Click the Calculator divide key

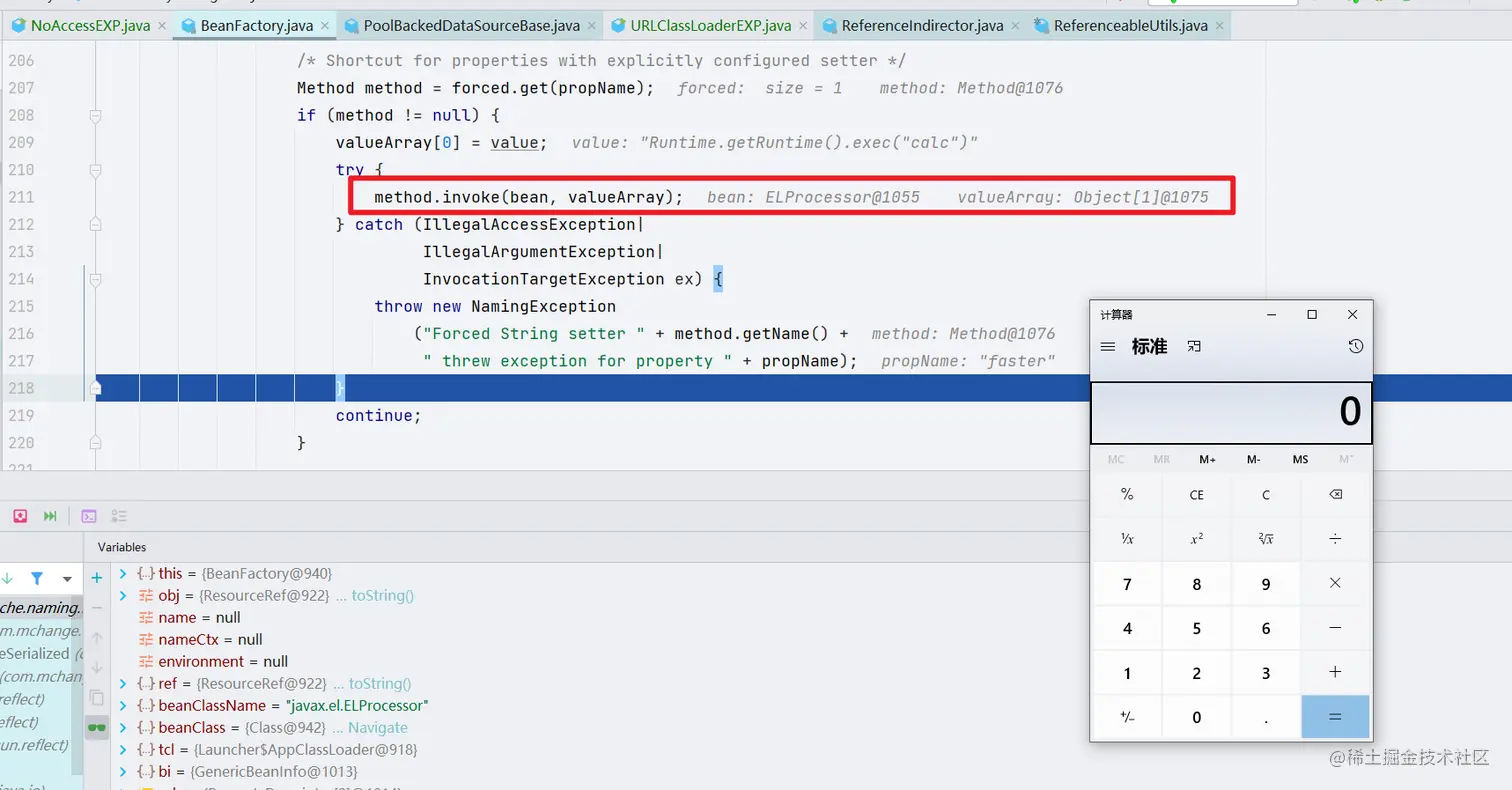pyautogui.click(x=1335, y=539)
